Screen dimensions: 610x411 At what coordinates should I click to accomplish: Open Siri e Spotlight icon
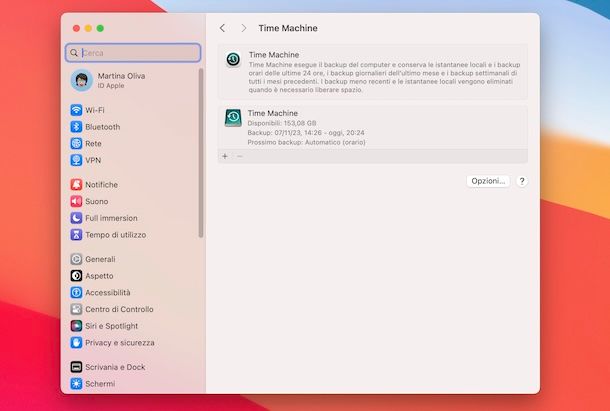pos(76,326)
